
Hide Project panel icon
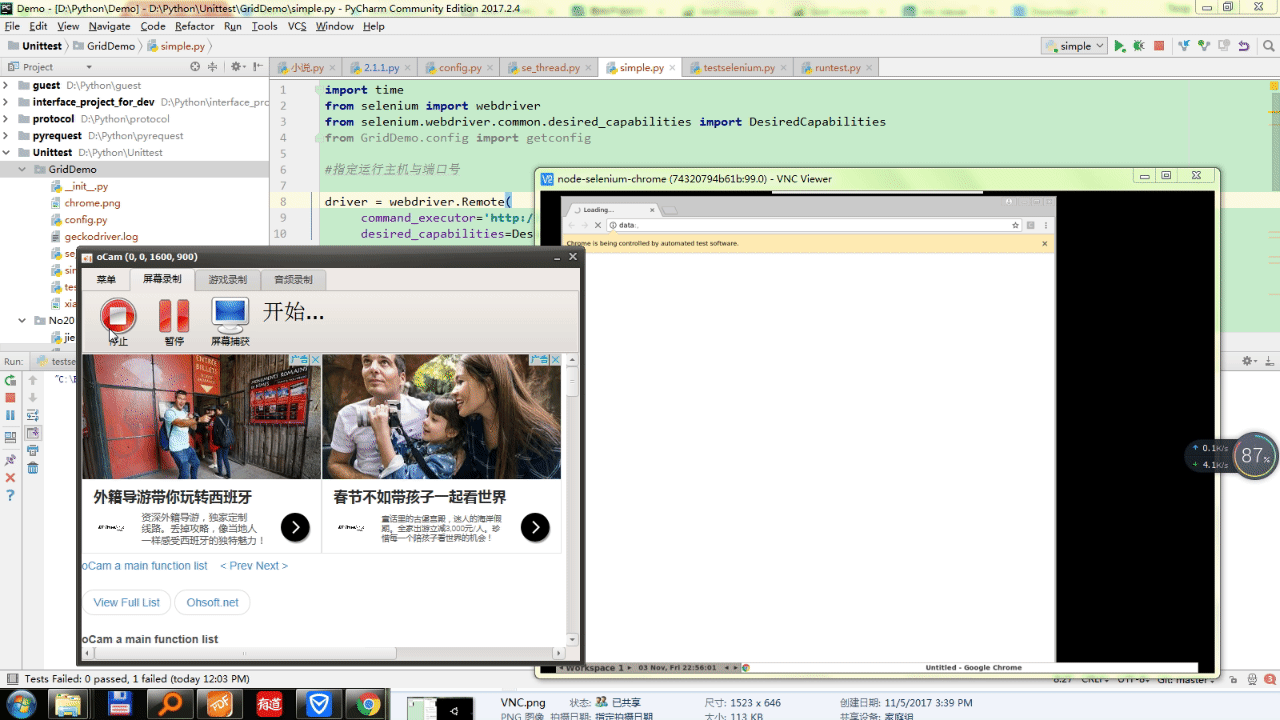pyautogui.click(x=256, y=67)
